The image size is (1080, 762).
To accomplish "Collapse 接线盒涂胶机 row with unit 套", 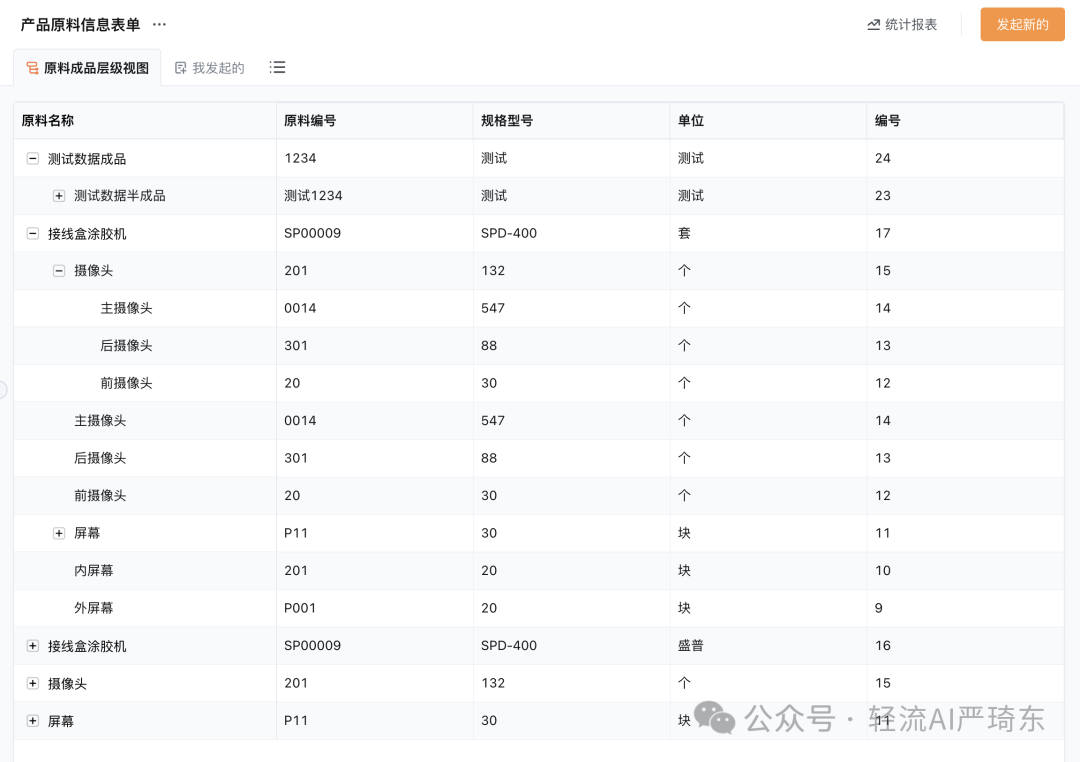I will 32,234.
